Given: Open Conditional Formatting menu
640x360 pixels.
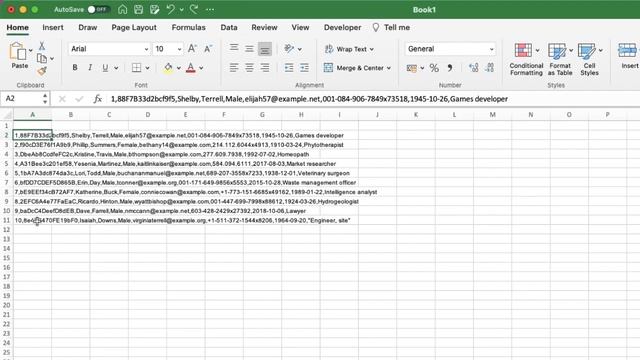Looking at the screenshot, I should (x=526, y=59).
